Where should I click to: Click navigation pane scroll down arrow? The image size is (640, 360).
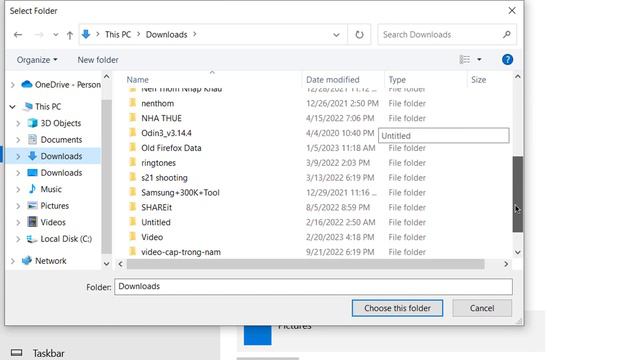[x=107, y=264]
